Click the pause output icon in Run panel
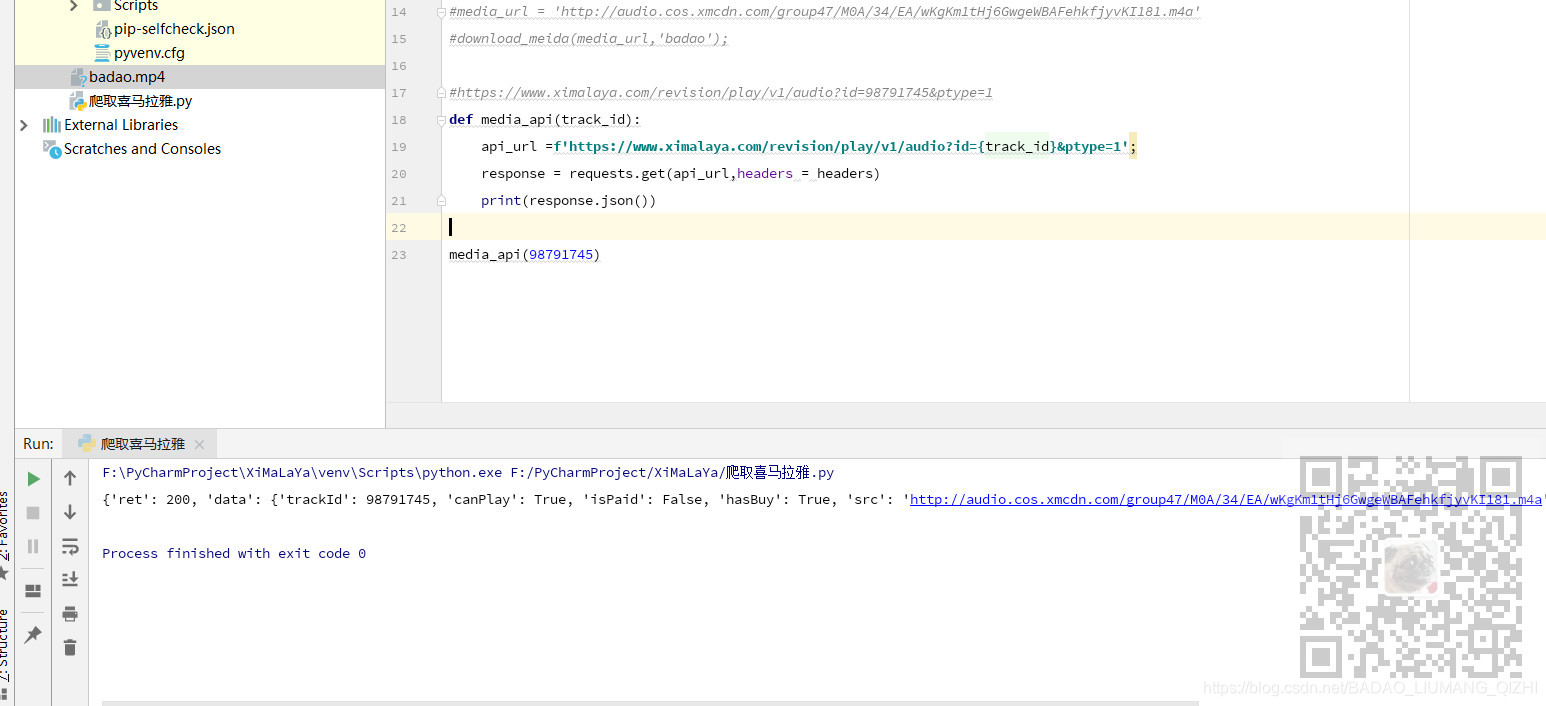This screenshot has width=1546, height=706. (33, 546)
